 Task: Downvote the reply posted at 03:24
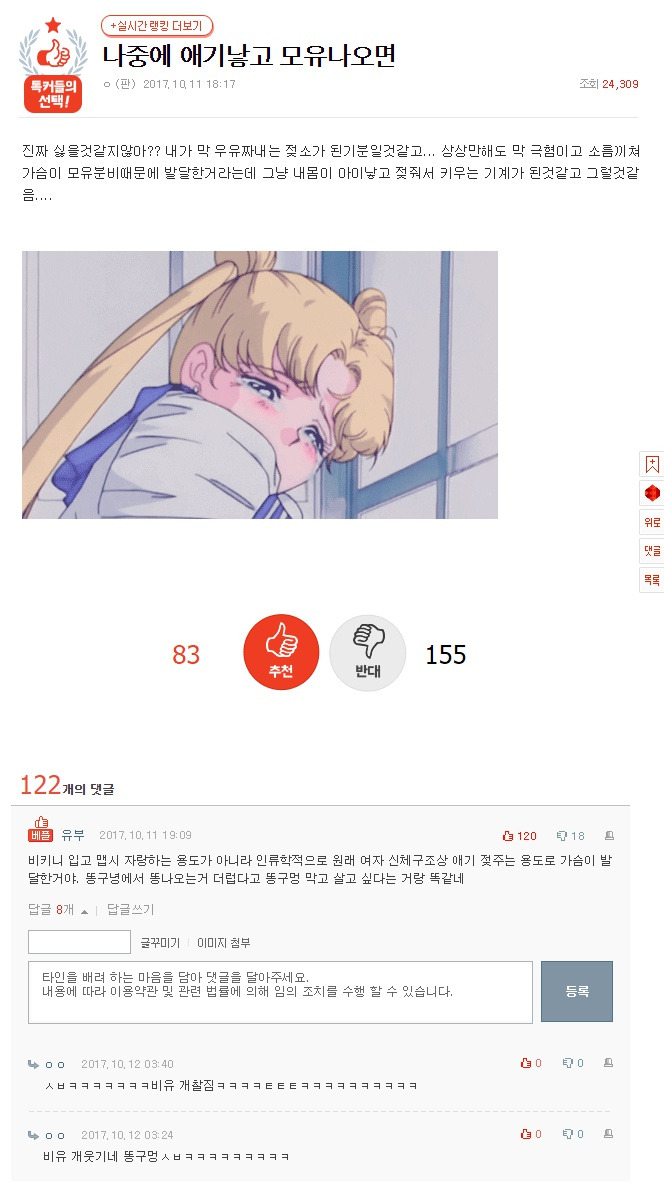tap(573, 1134)
